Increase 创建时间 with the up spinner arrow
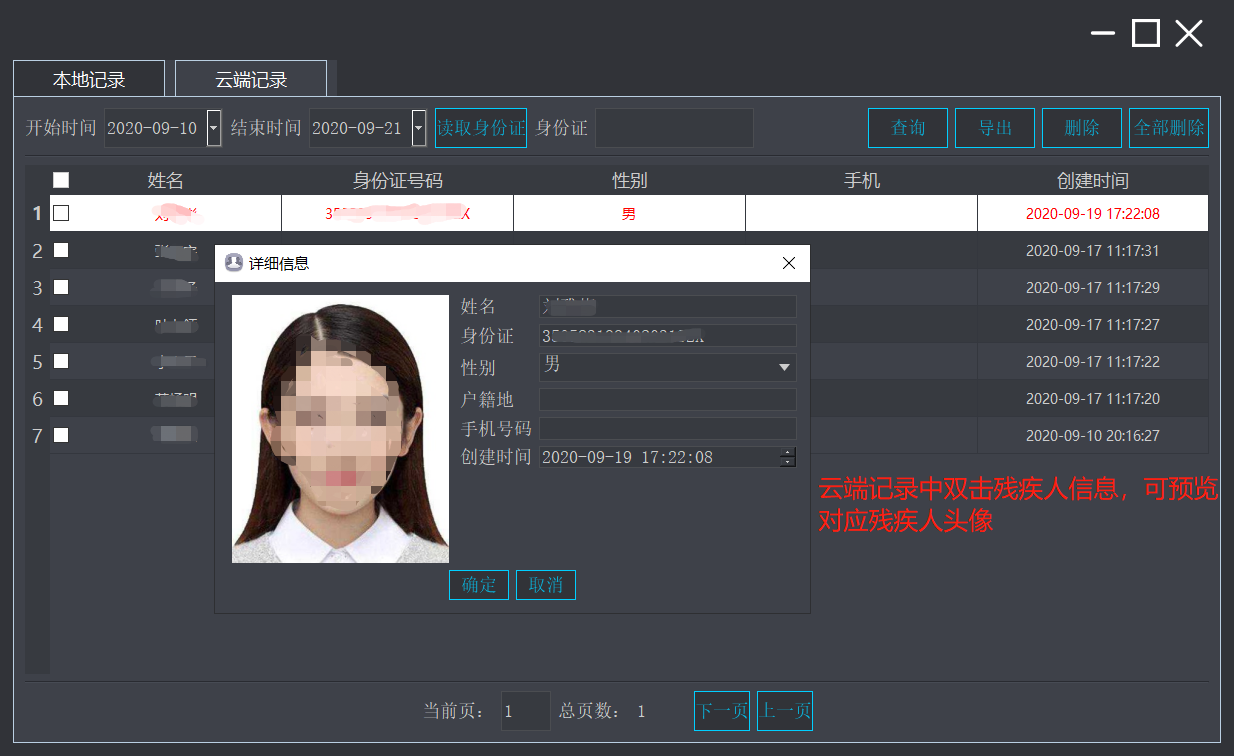 pyautogui.click(x=789, y=452)
